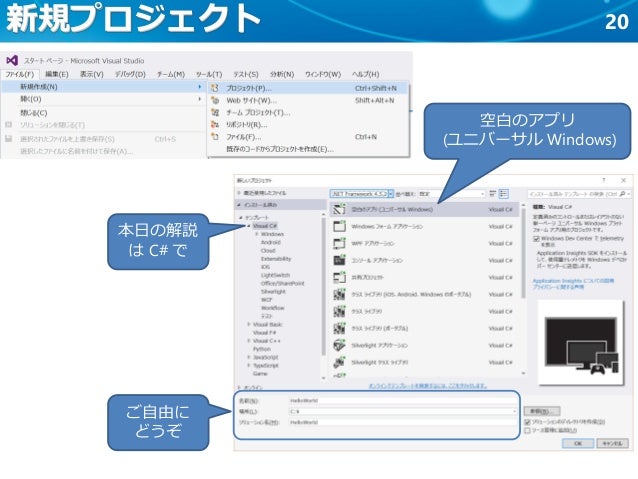Click the Web サイト(W) entry icon
Image resolution: width=638 pixels, height=479 pixels.
[x=215, y=100]
